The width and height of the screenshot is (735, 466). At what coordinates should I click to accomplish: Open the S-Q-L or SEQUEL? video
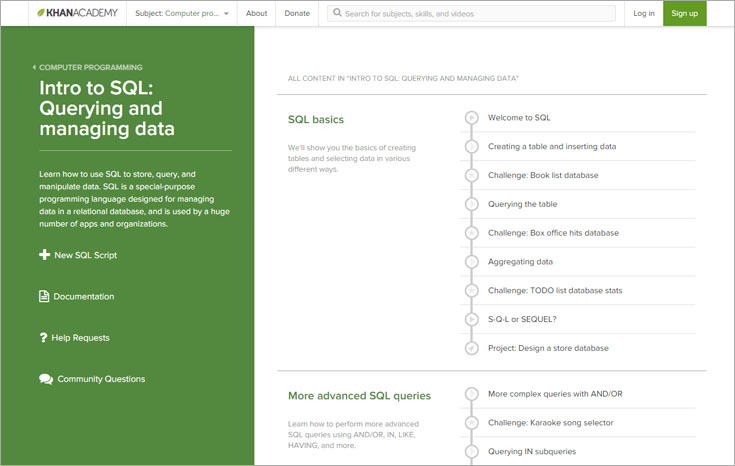tap(522, 319)
